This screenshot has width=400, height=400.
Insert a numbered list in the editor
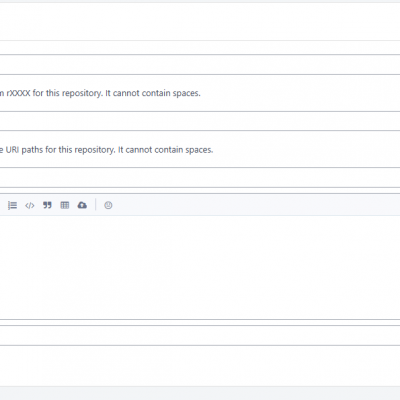click(12, 205)
